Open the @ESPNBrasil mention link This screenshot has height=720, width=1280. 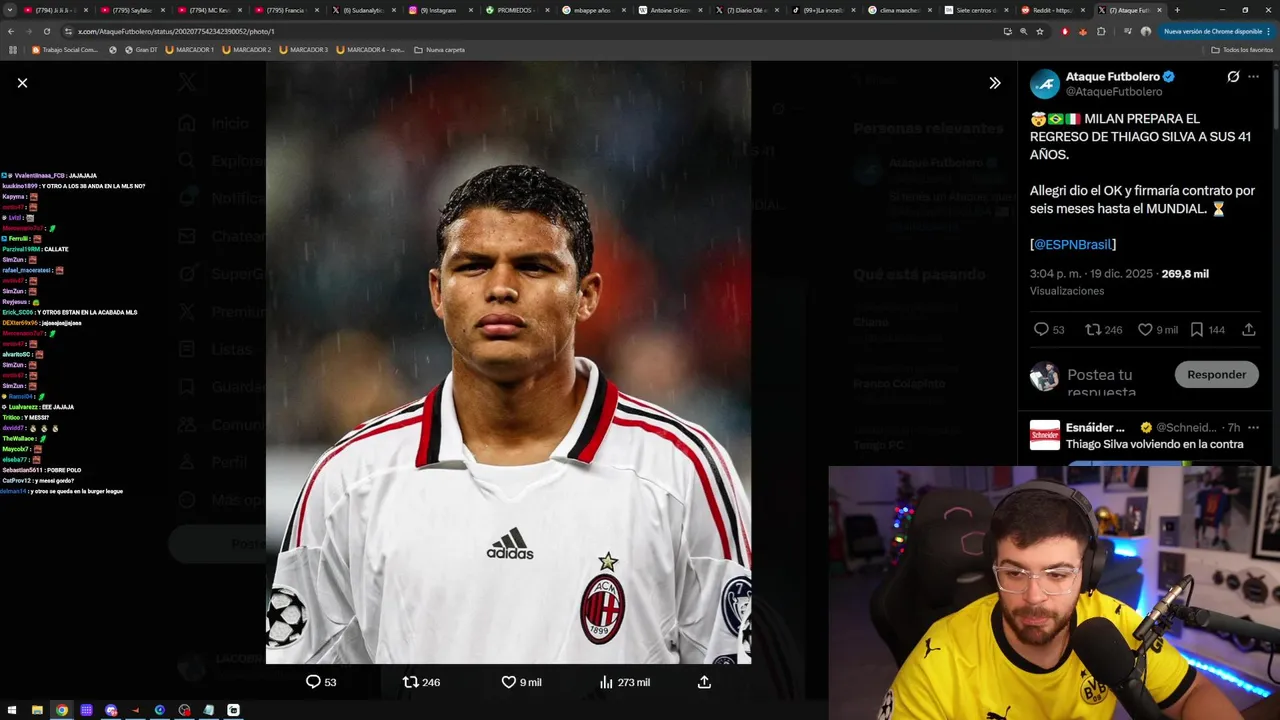(1073, 244)
